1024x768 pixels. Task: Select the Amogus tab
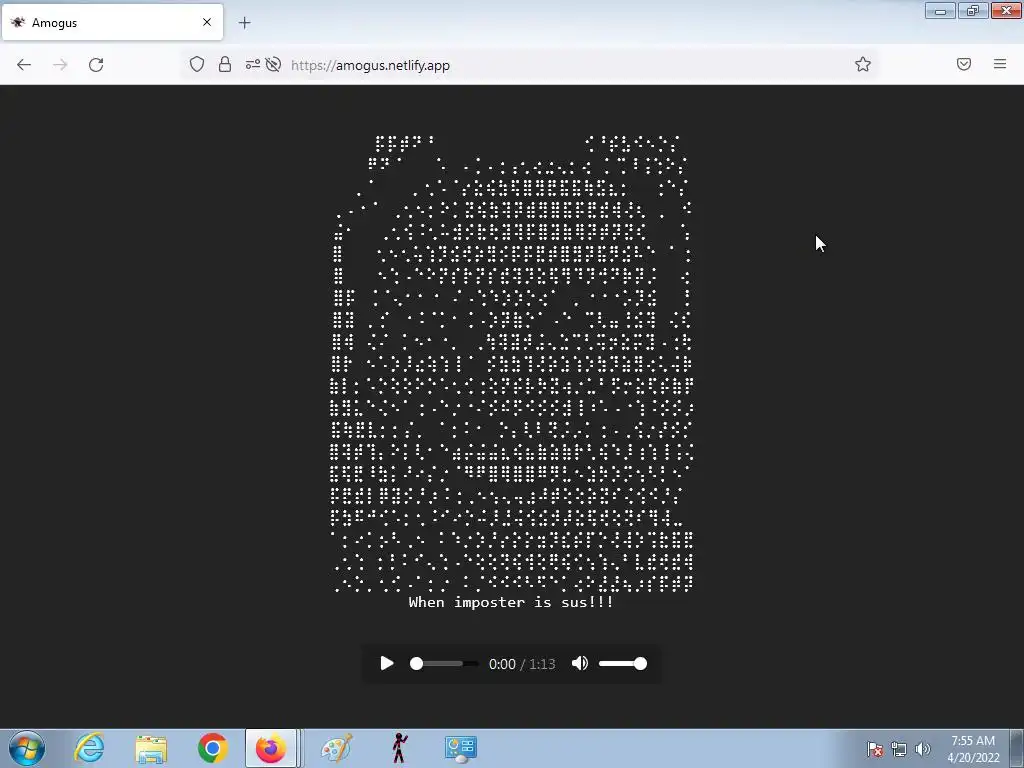pyautogui.click(x=112, y=22)
